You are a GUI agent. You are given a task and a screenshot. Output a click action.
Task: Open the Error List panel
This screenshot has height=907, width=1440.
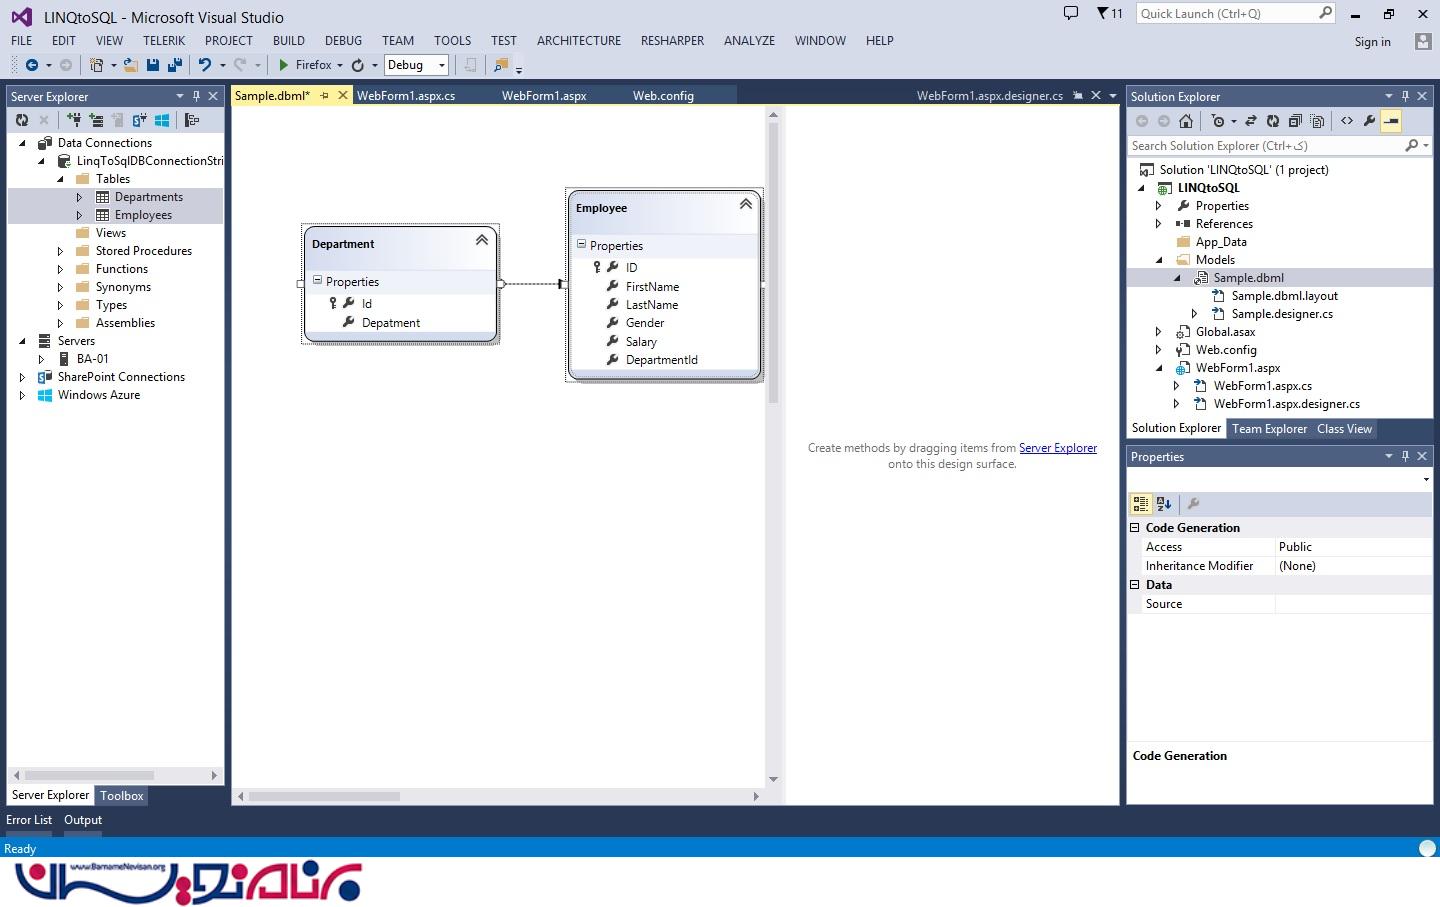(29, 820)
